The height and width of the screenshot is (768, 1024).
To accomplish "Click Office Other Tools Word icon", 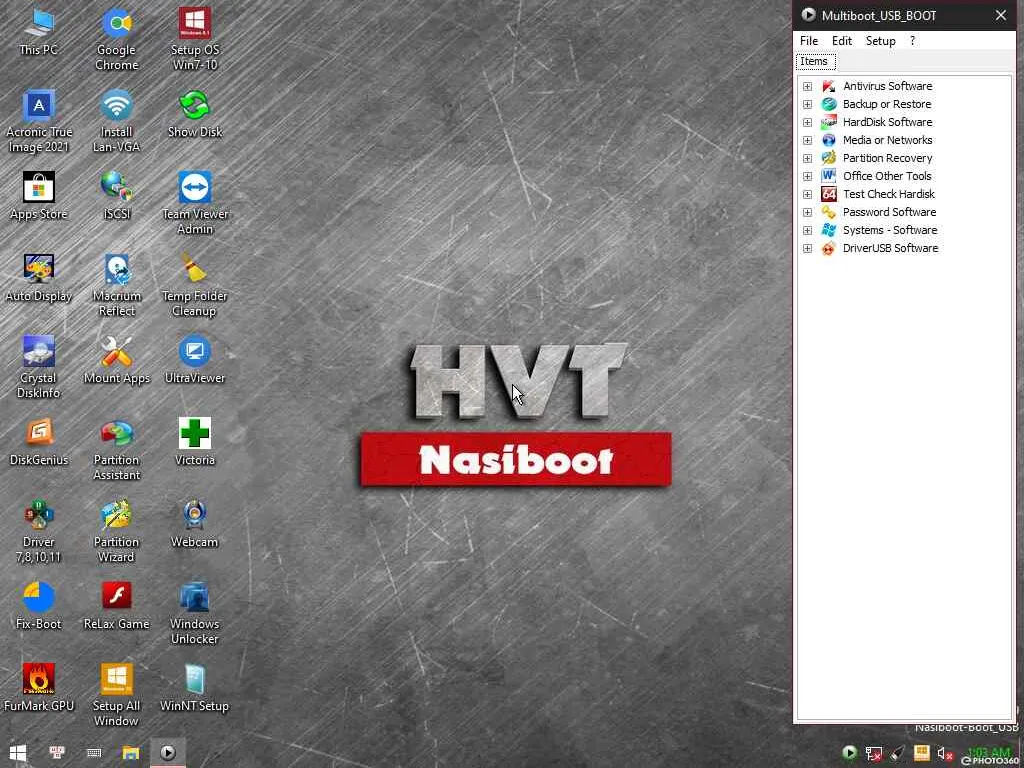I will point(829,176).
